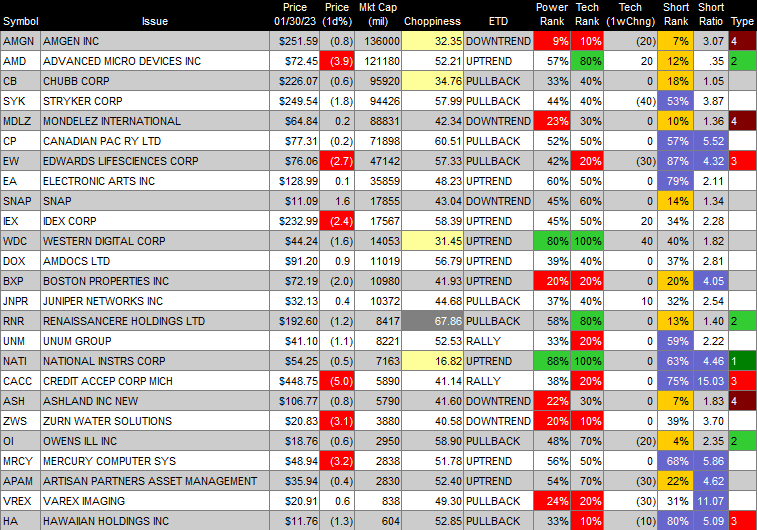Click the SNAP symbol cell
757x530 pixels.
point(20,201)
